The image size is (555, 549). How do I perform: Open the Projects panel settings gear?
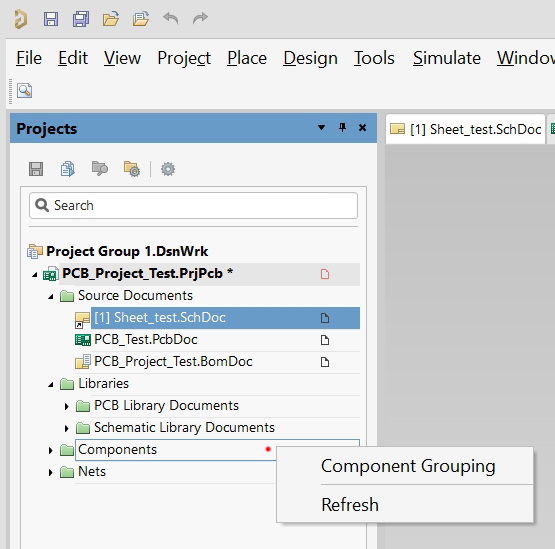click(168, 169)
